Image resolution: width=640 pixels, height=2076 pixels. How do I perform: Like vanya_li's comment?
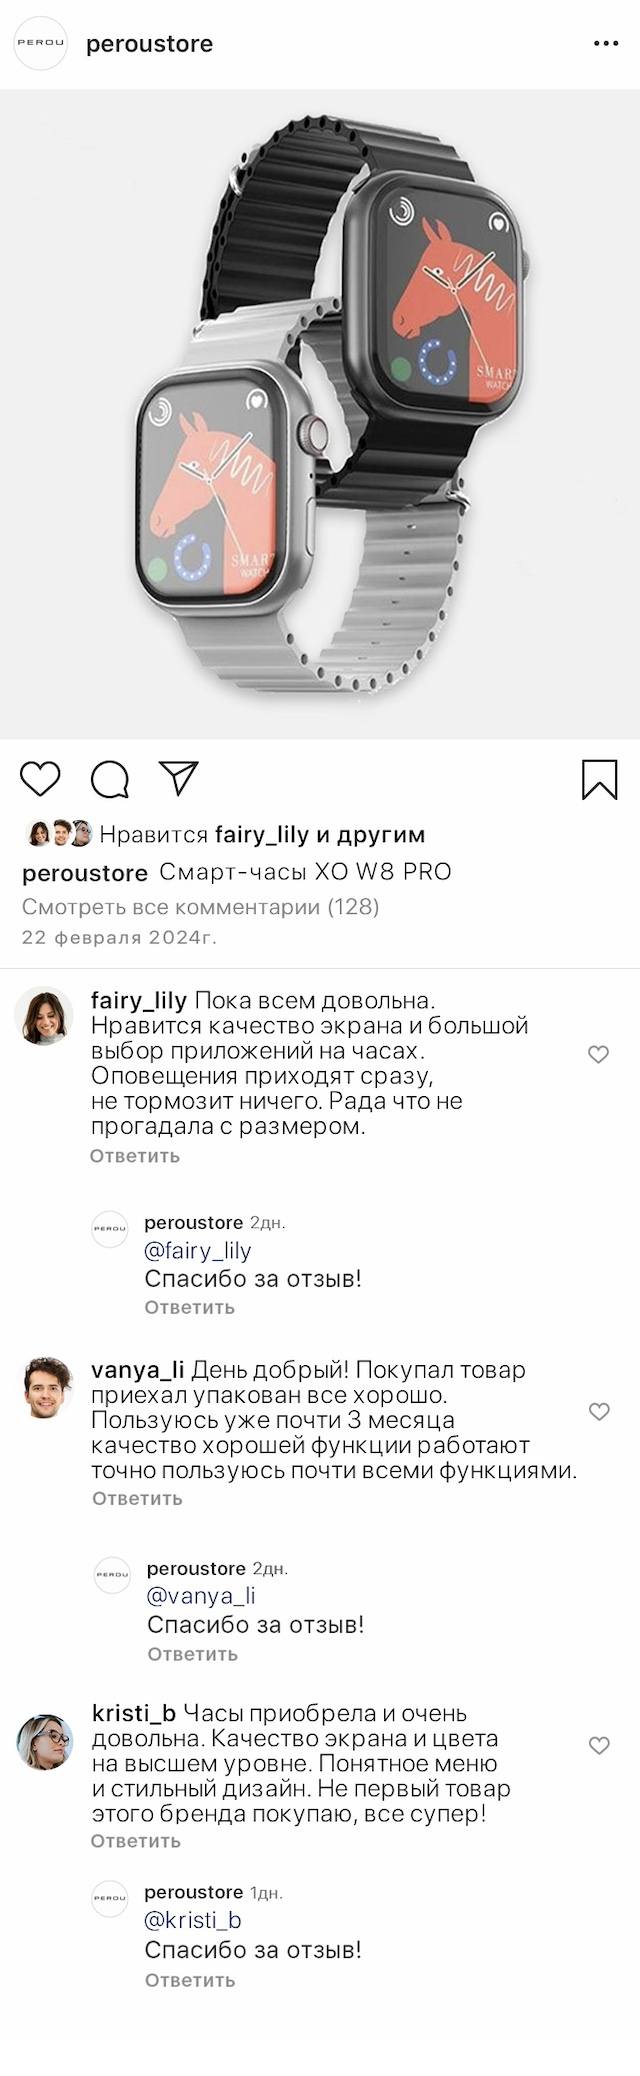(598, 1412)
